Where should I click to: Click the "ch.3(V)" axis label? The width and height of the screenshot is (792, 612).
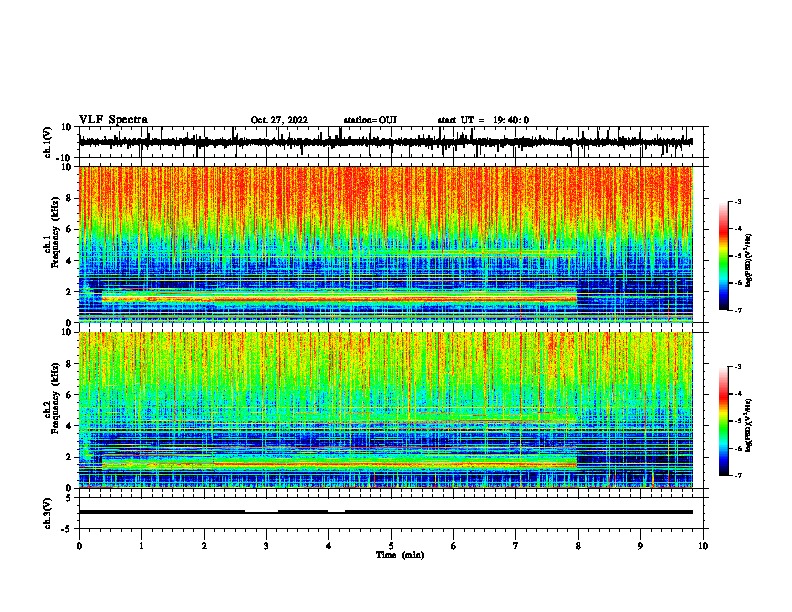click(x=48, y=513)
